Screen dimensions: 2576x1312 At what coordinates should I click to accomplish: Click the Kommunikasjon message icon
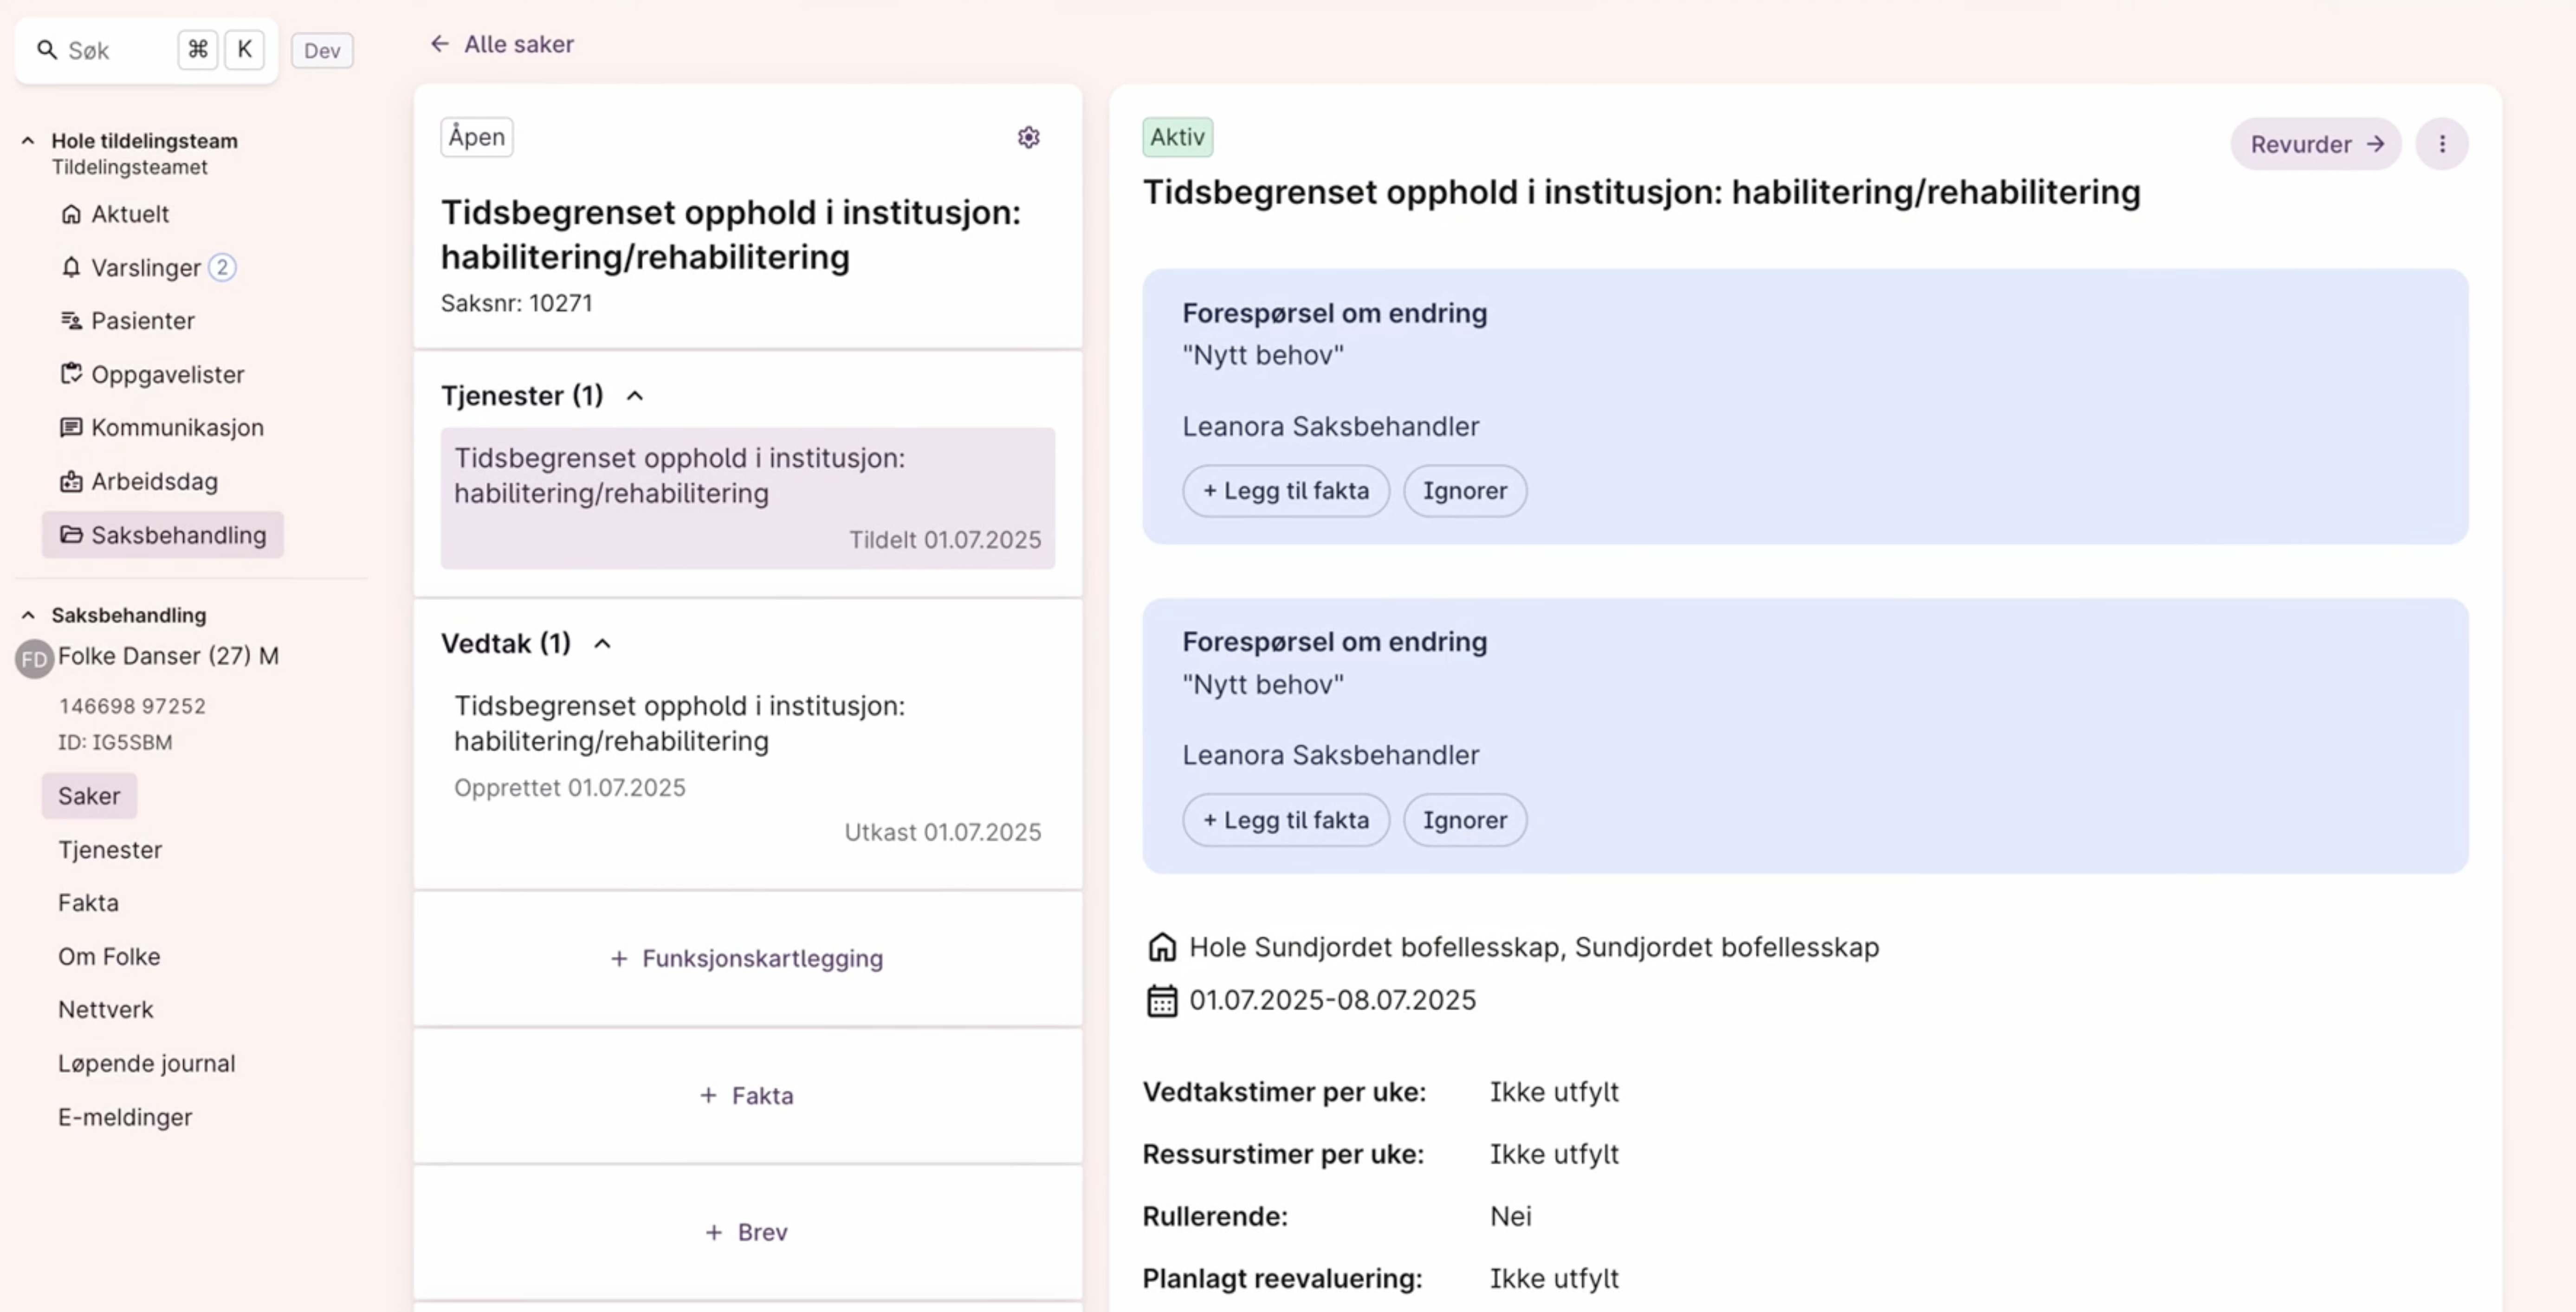(71, 428)
